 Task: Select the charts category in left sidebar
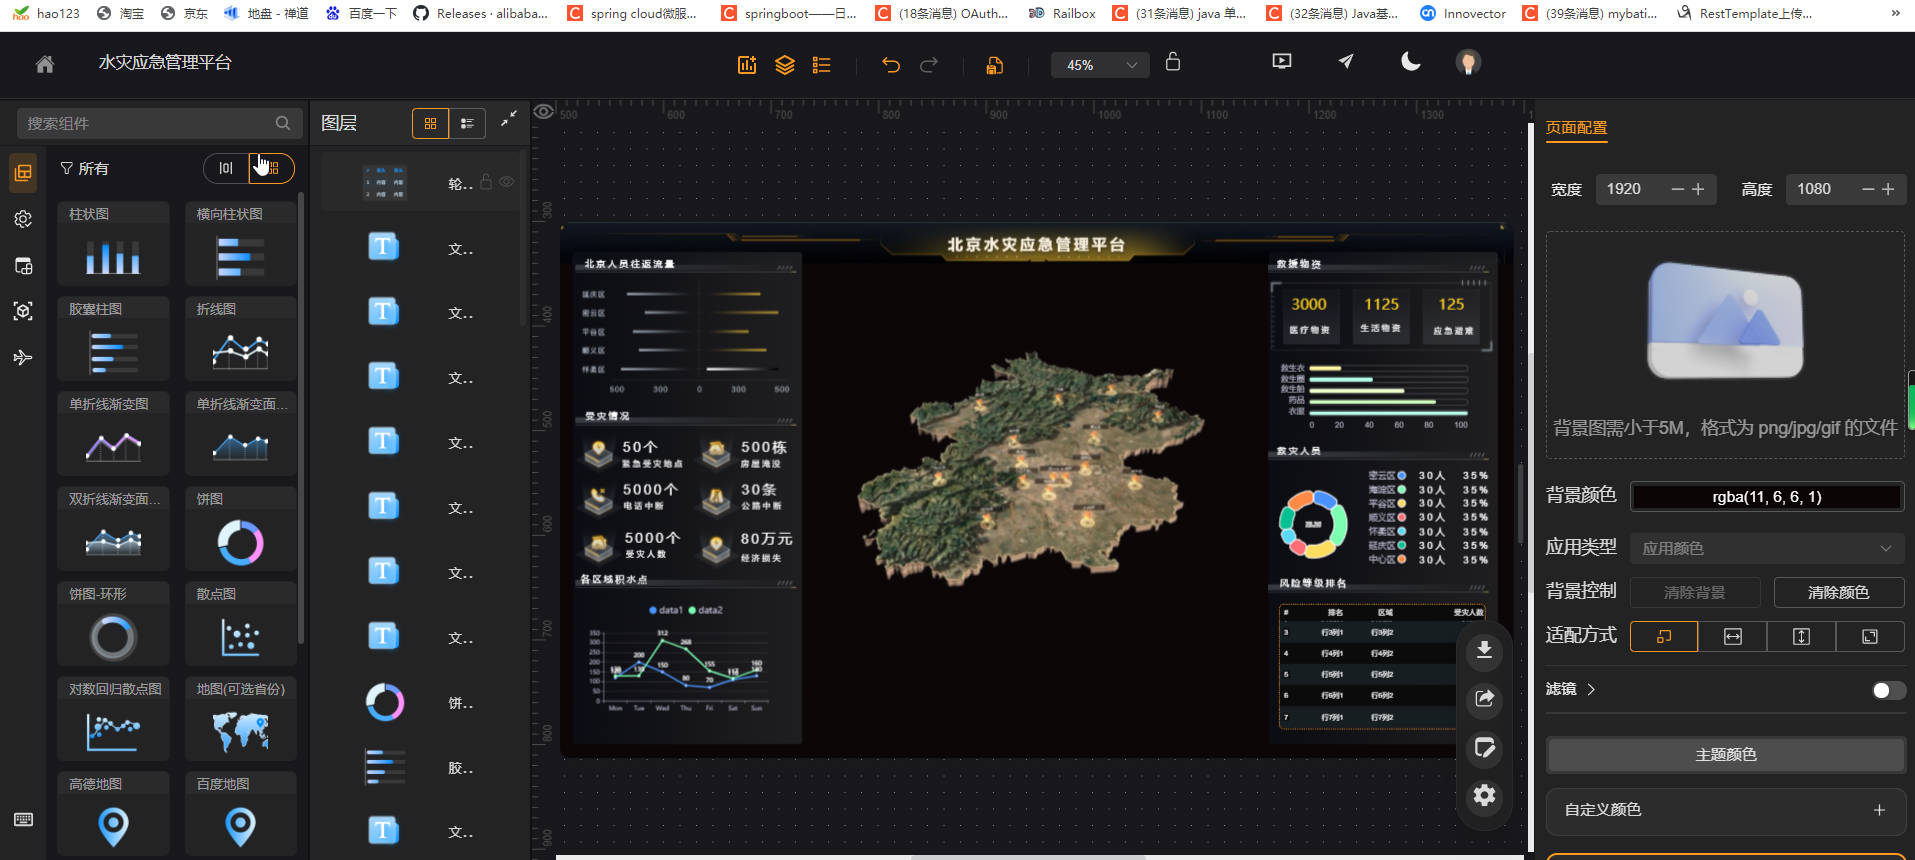tap(23, 172)
